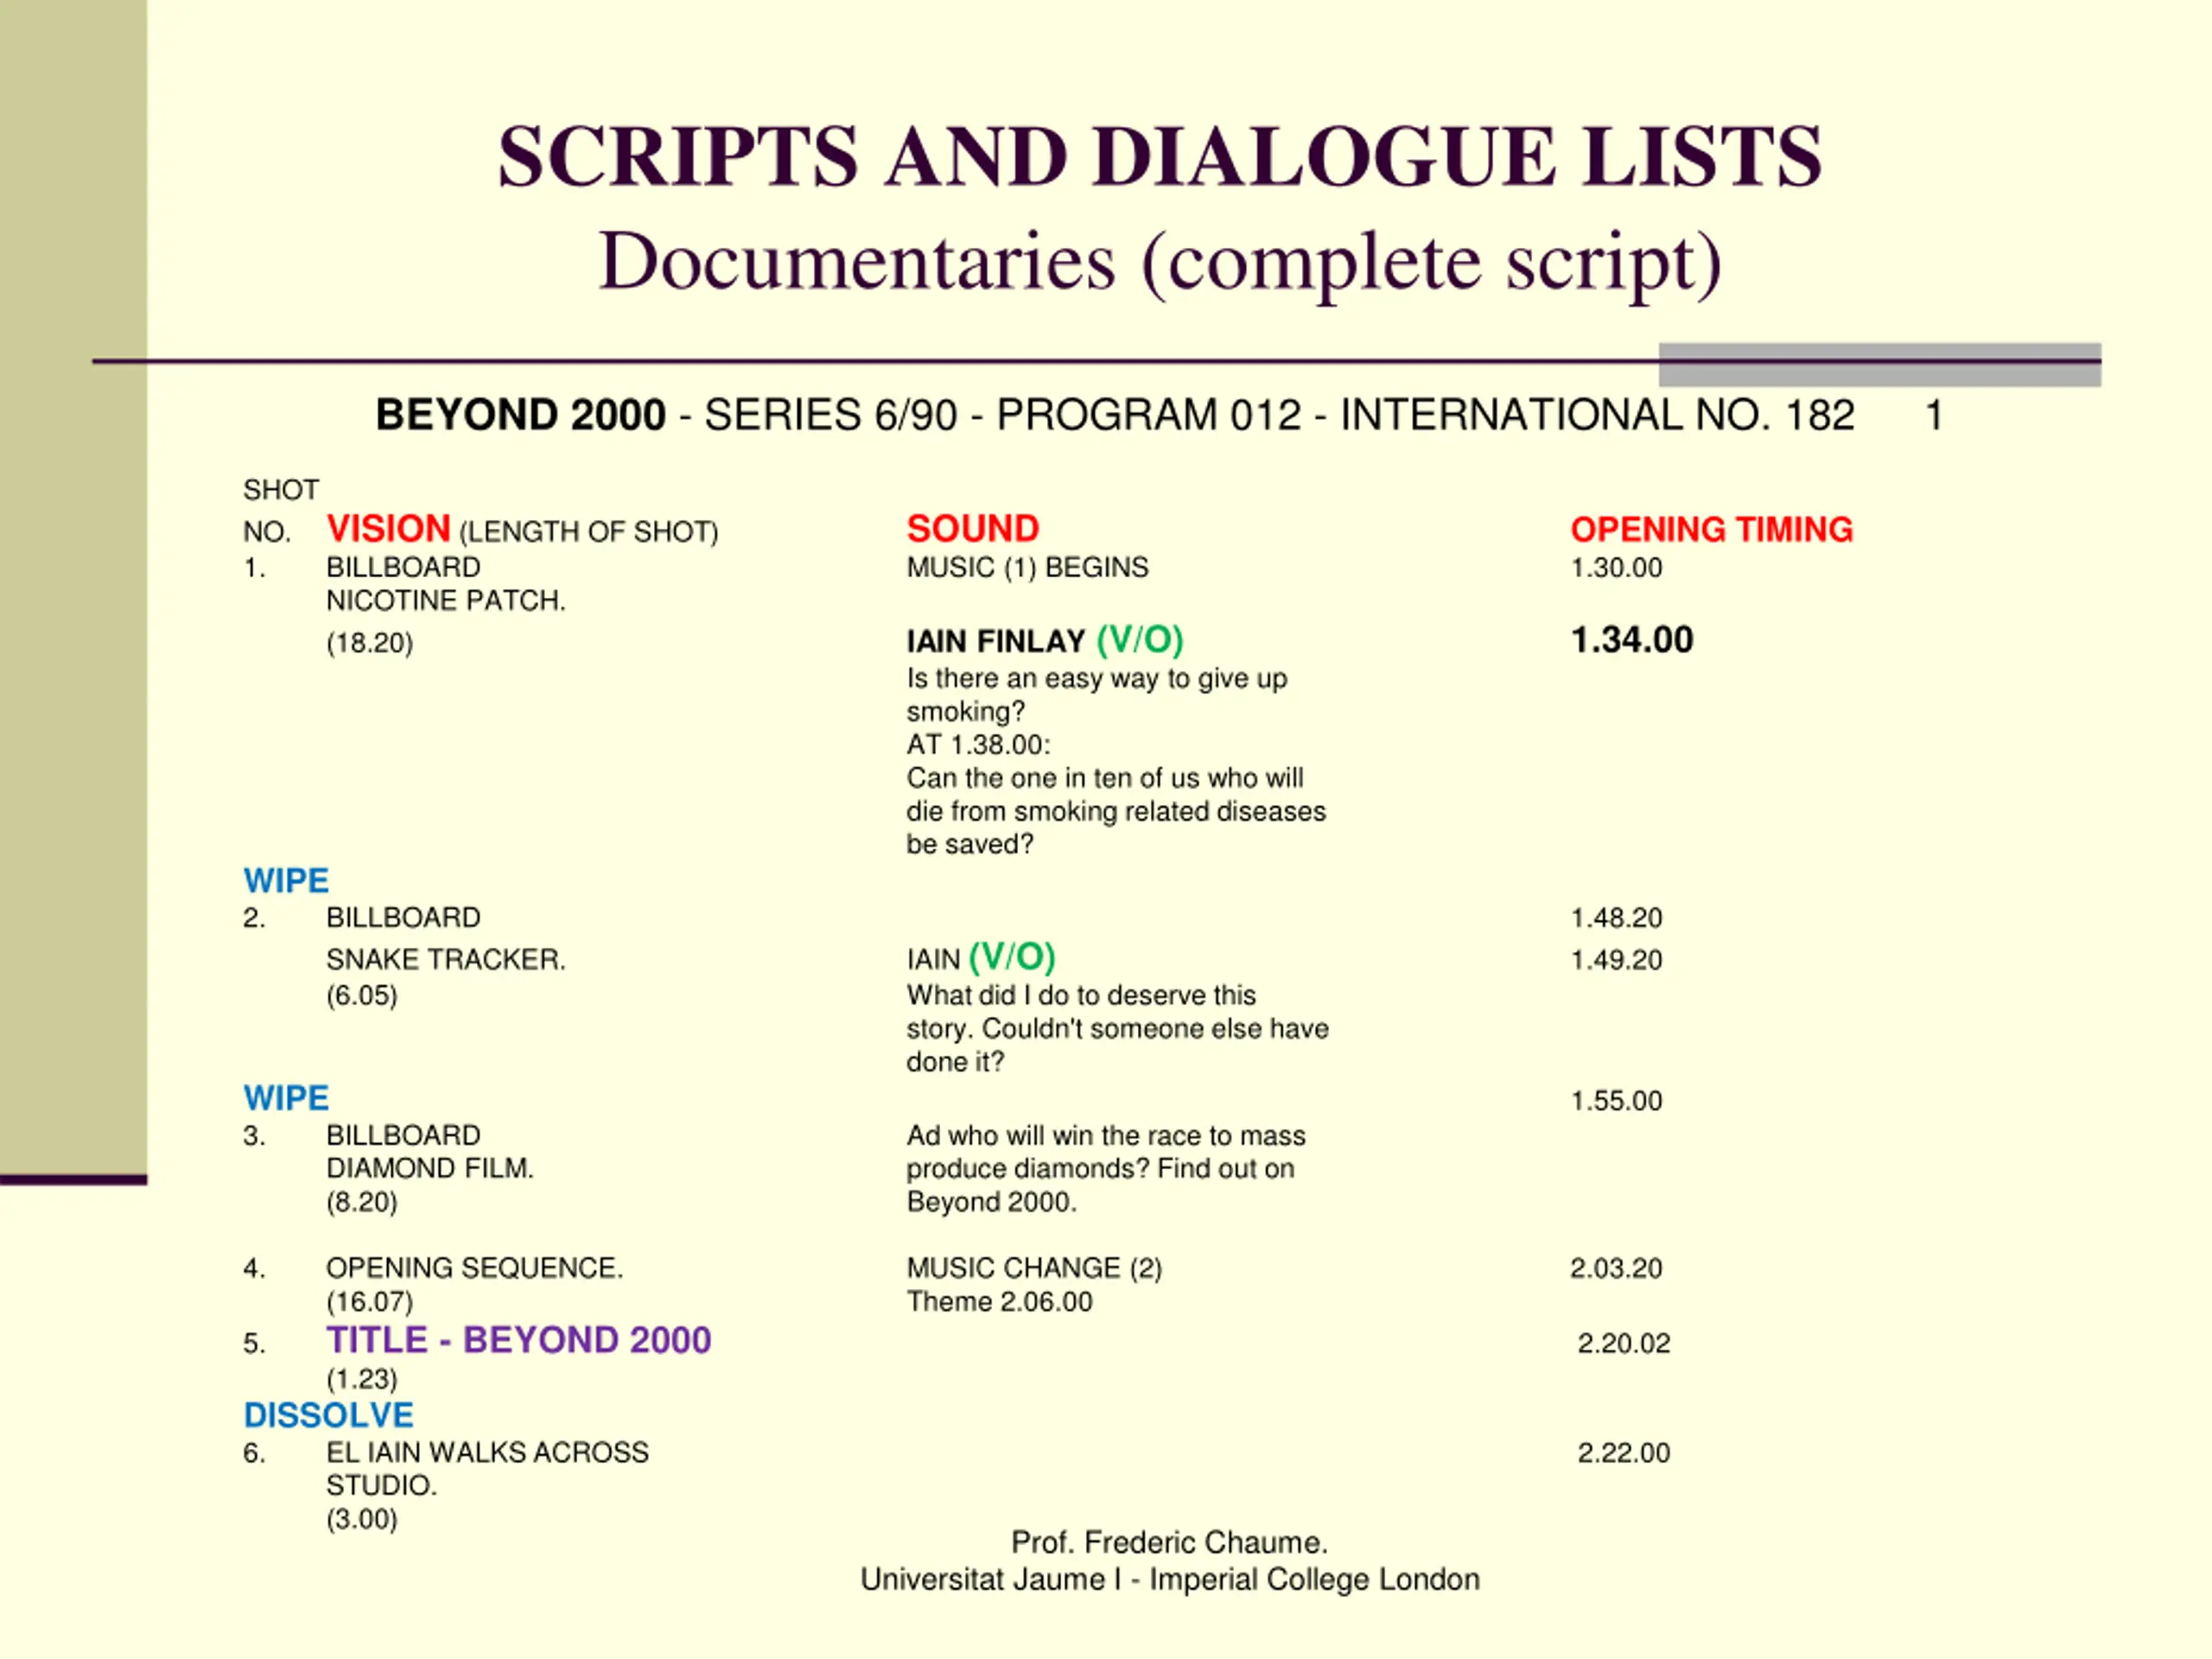Image resolution: width=2212 pixels, height=1659 pixels.
Task: Click timing value '2.22.00'
Action: [x=1624, y=1453]
